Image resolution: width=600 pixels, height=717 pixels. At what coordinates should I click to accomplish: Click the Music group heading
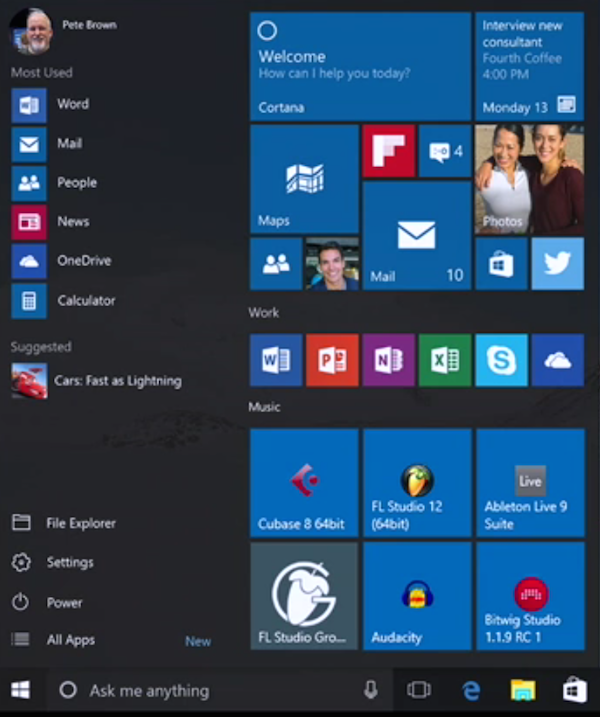pyautogui.click(x=264, y=407)
